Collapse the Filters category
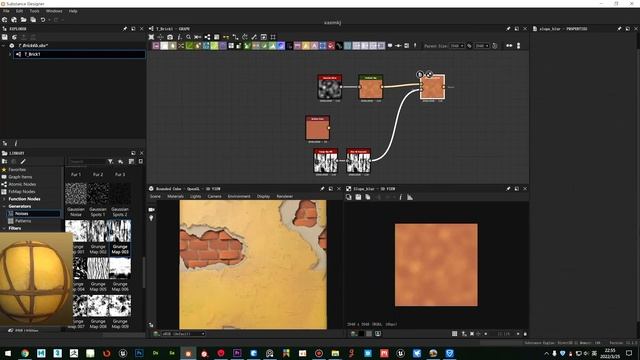The height and width of the screenshot is (360, 640). 4,228
